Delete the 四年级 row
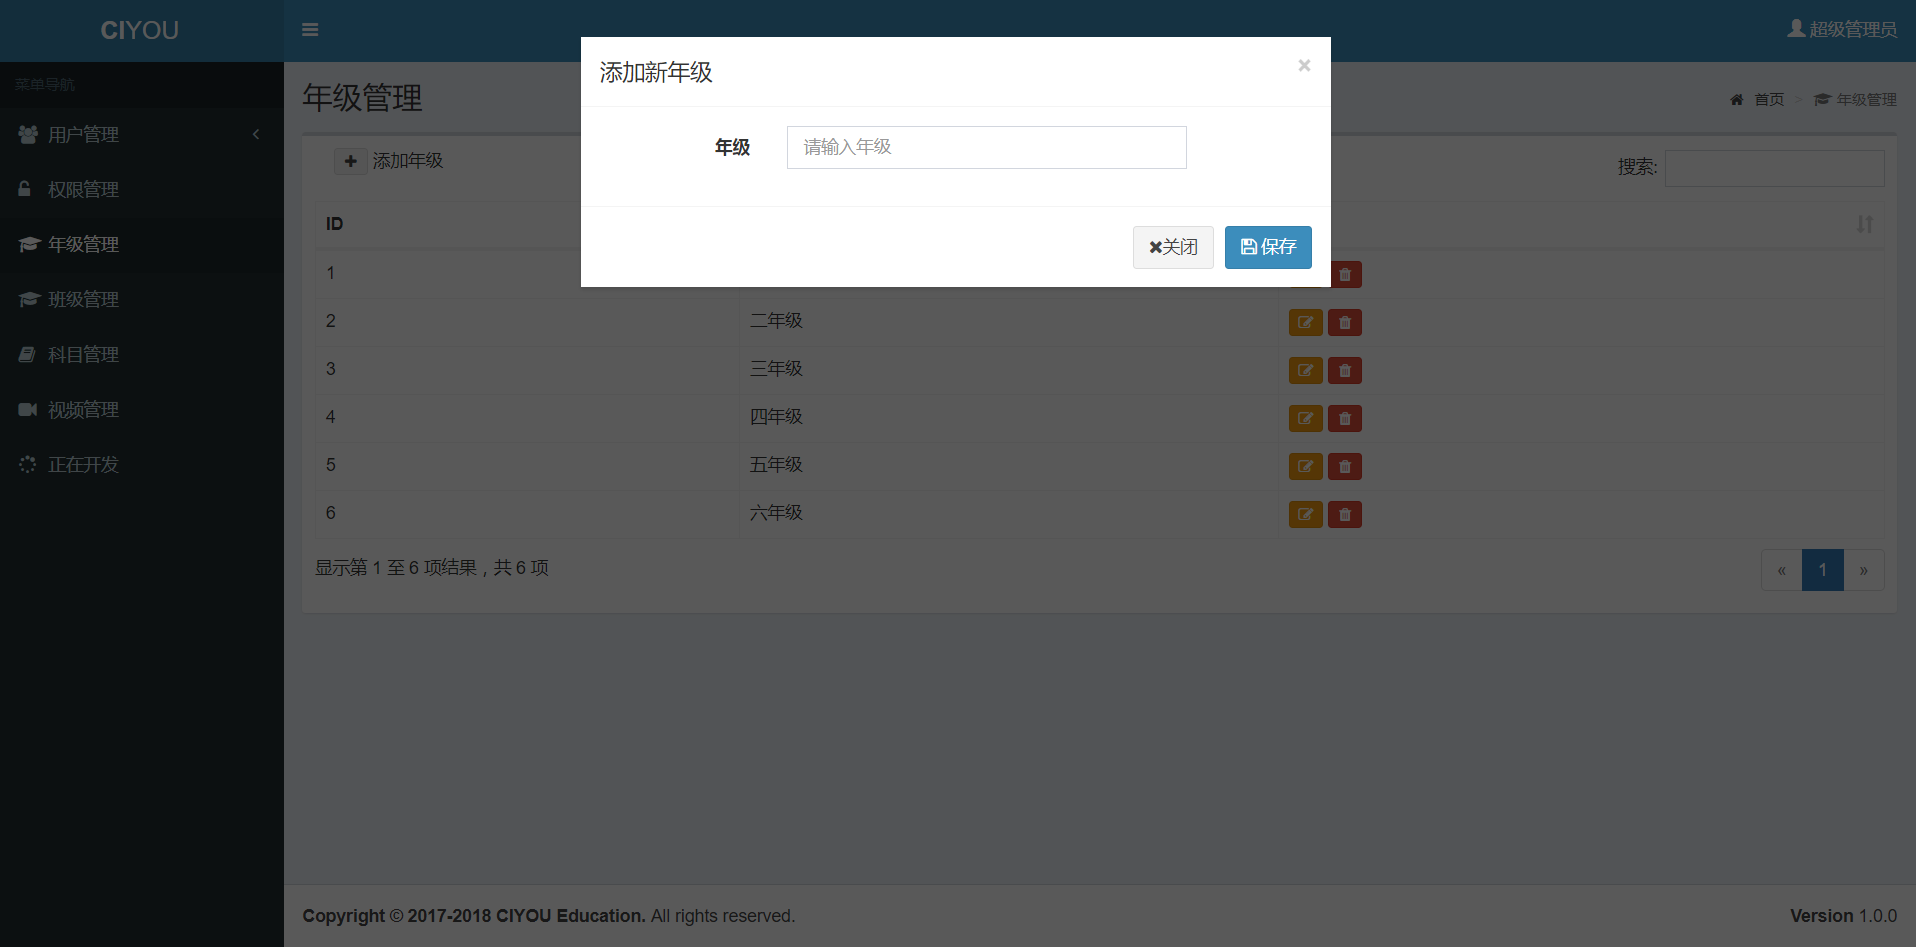This screenshot has height=947, width=1916. click(x=1345, y=419)
